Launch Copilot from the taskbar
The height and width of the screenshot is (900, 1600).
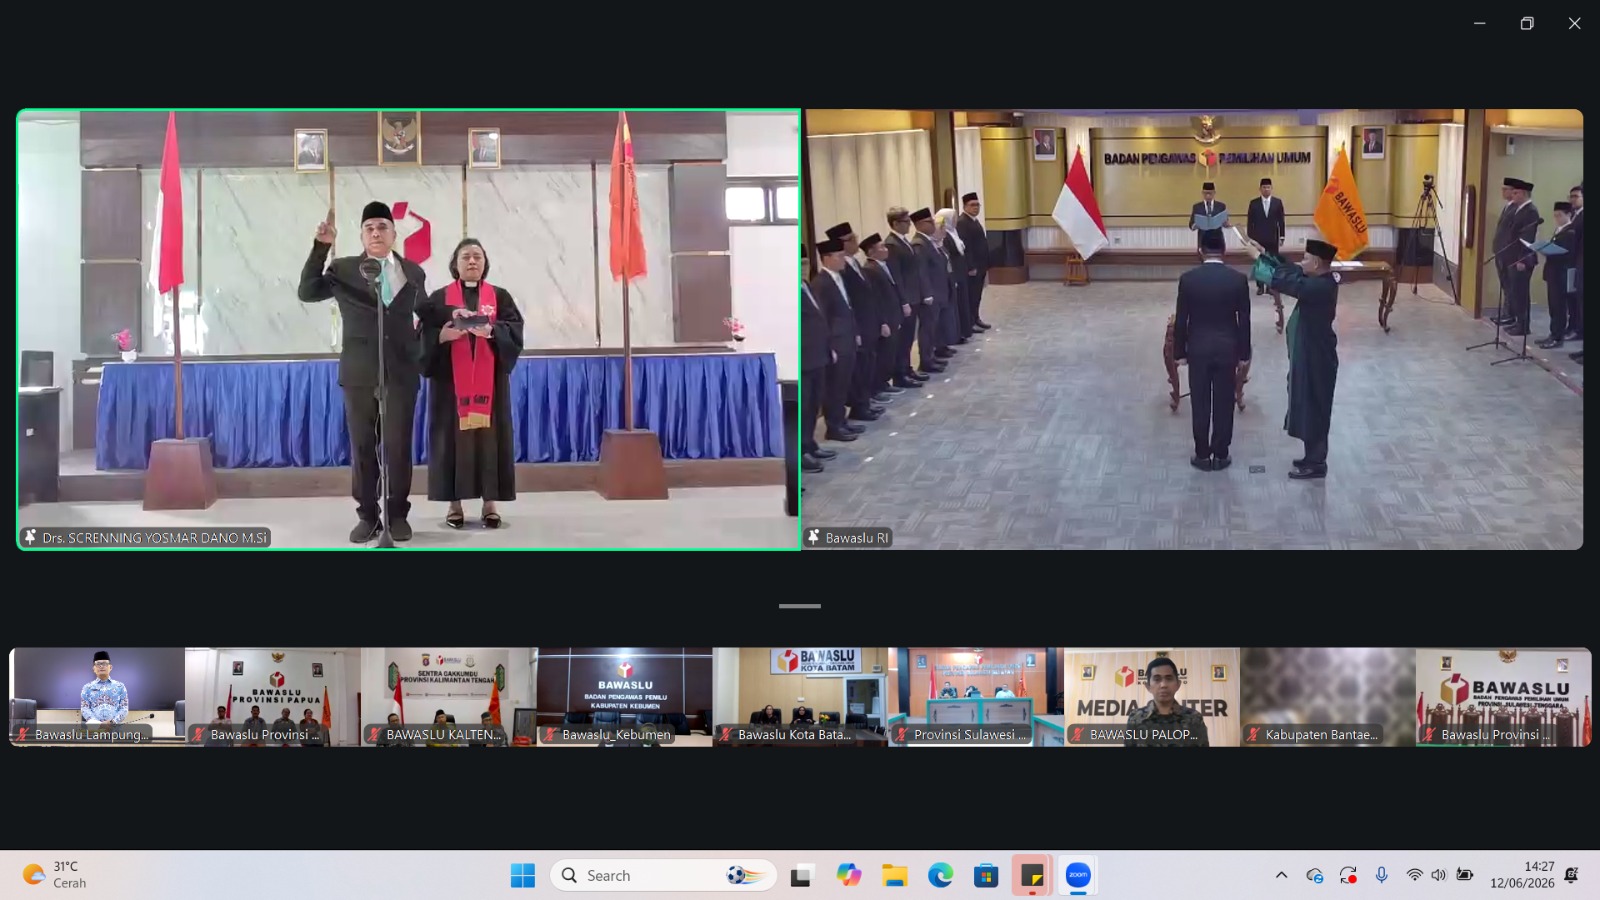click(x=849, y=876)
